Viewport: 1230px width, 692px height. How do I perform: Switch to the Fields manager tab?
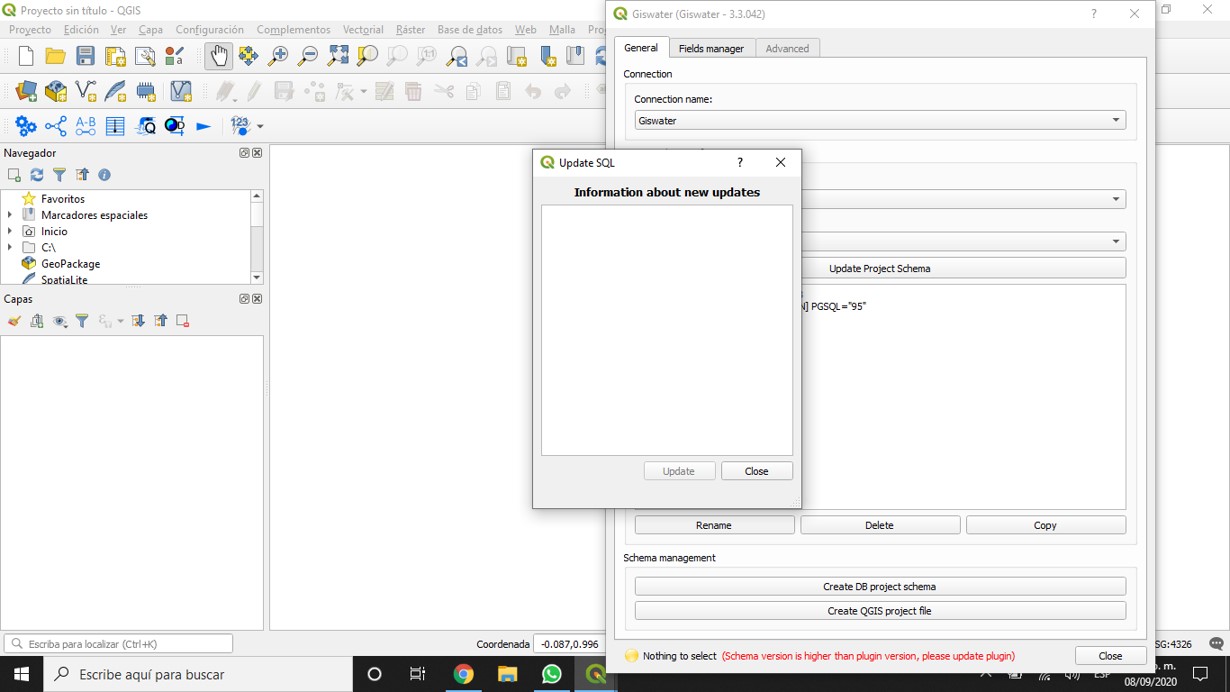pyautogui.click(x=711, y=47)
